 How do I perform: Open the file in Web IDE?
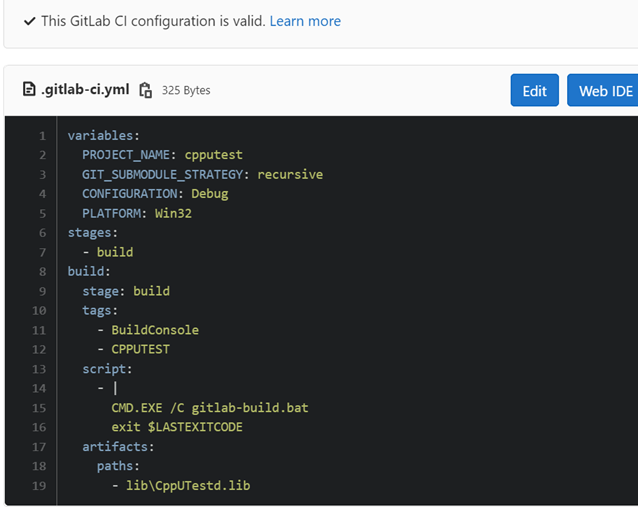pyautogui.click(x=604, y=91)
